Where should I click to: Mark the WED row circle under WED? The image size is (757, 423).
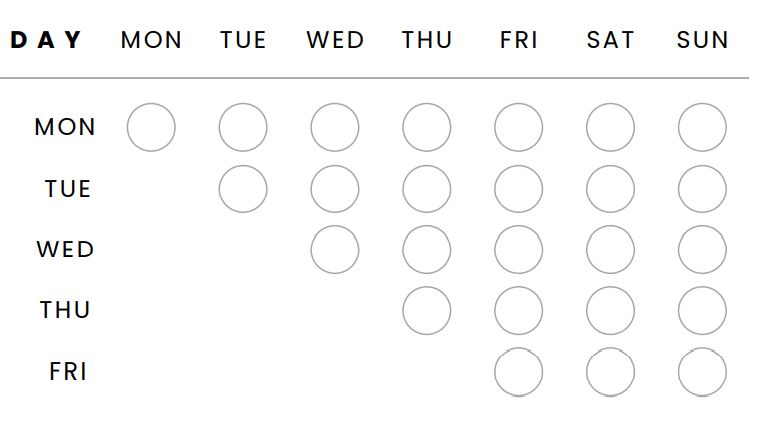[x=335, y=250]
